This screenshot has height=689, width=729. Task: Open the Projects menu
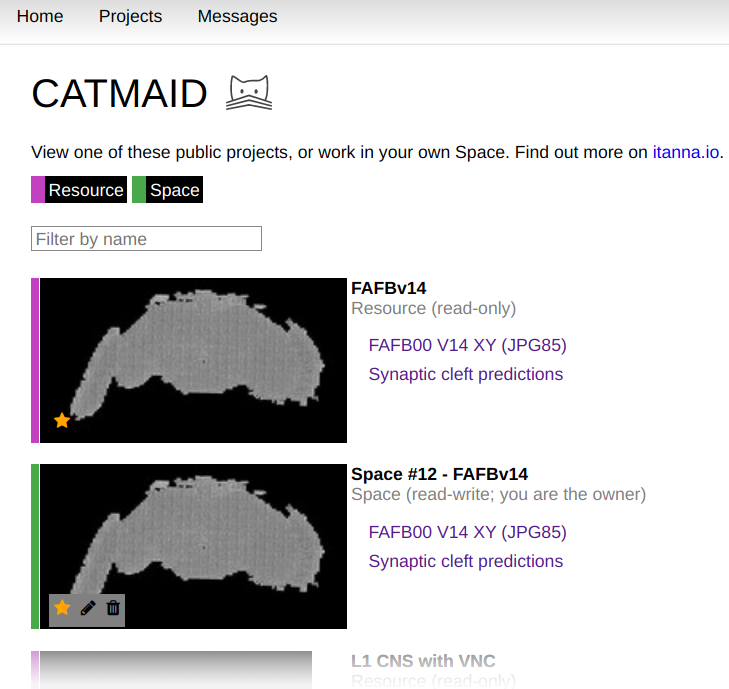tap(130, 17)
